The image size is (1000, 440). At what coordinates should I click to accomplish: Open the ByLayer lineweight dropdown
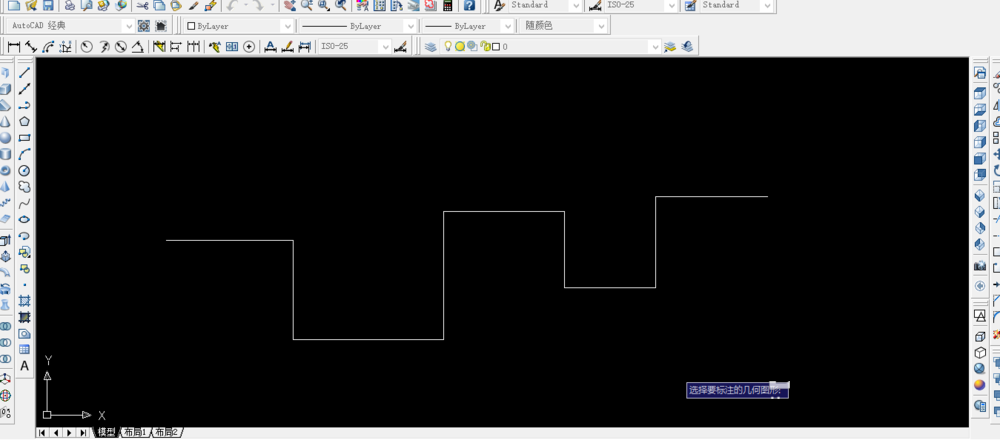(507, 26)
